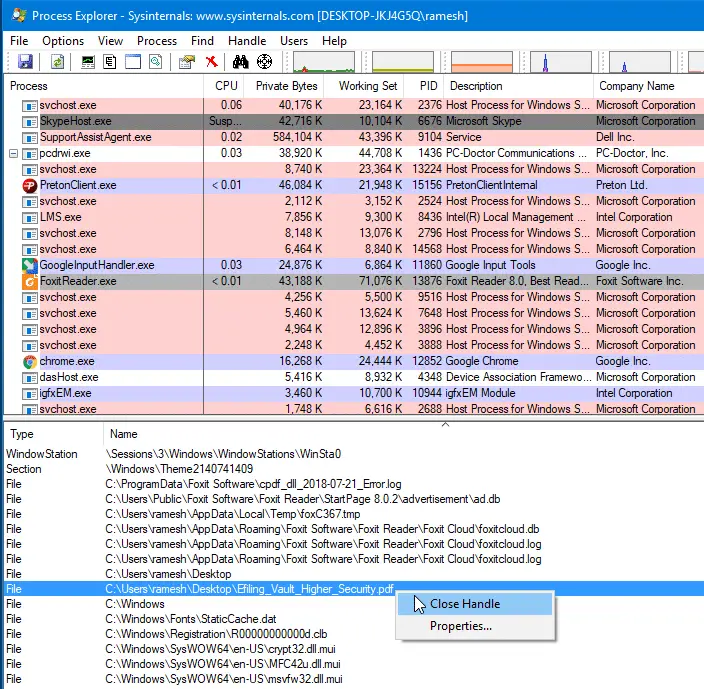This screenshot has width=704, height=689.
Task: Select the SkypeHost.exe process row
Action: coord(354,121)
